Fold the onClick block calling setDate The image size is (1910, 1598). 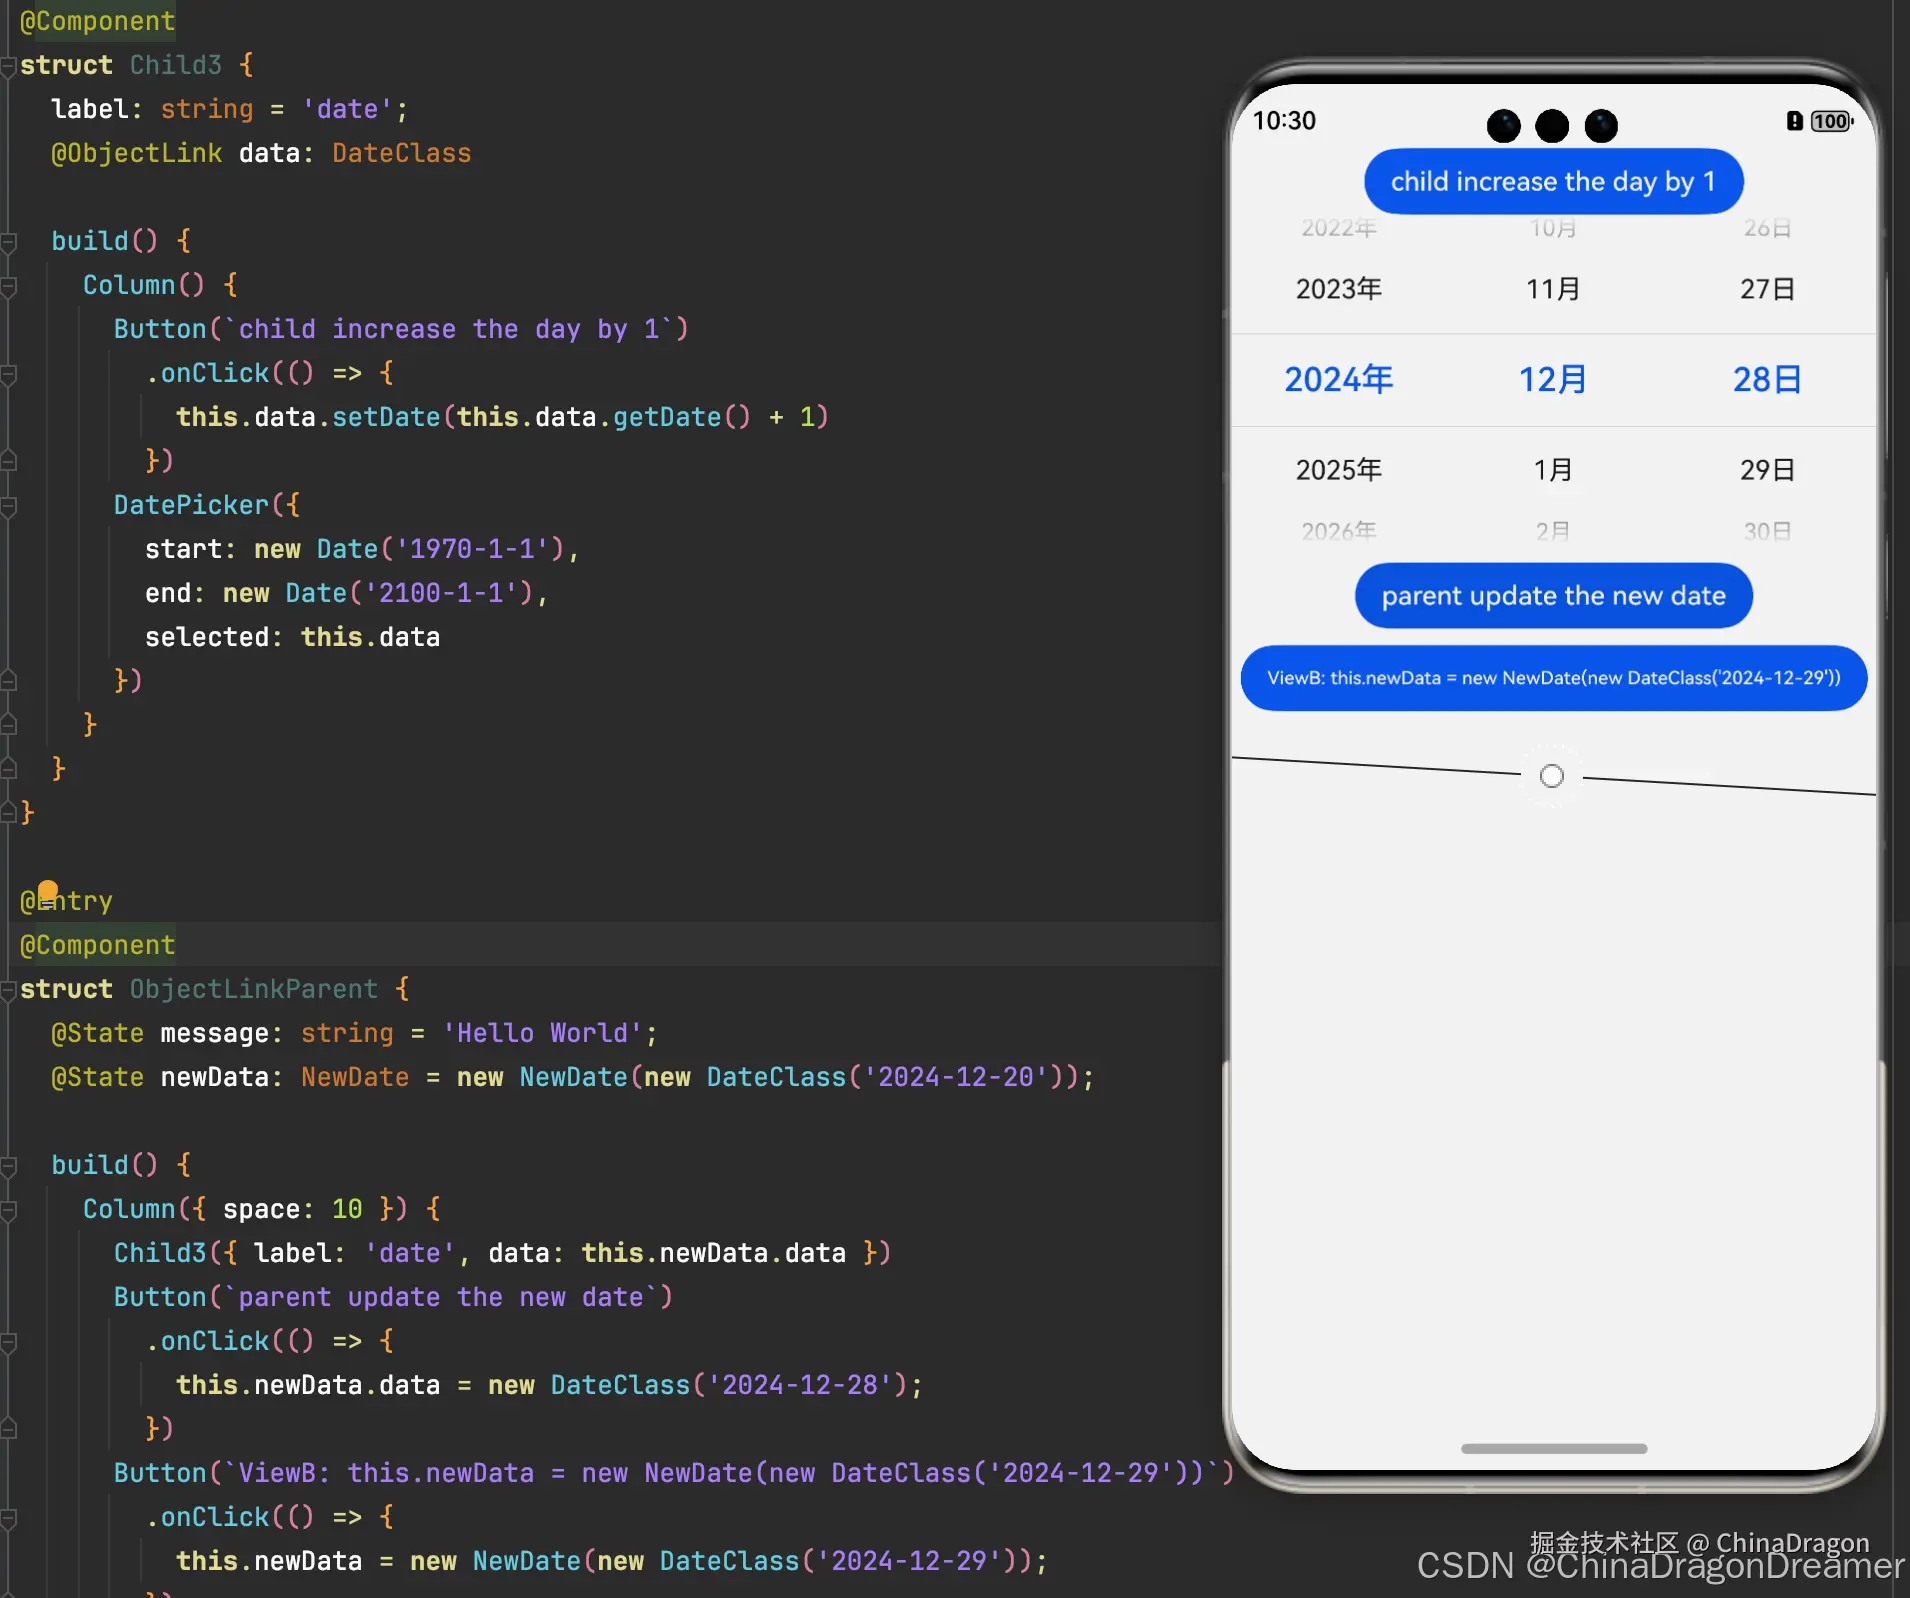9,374
